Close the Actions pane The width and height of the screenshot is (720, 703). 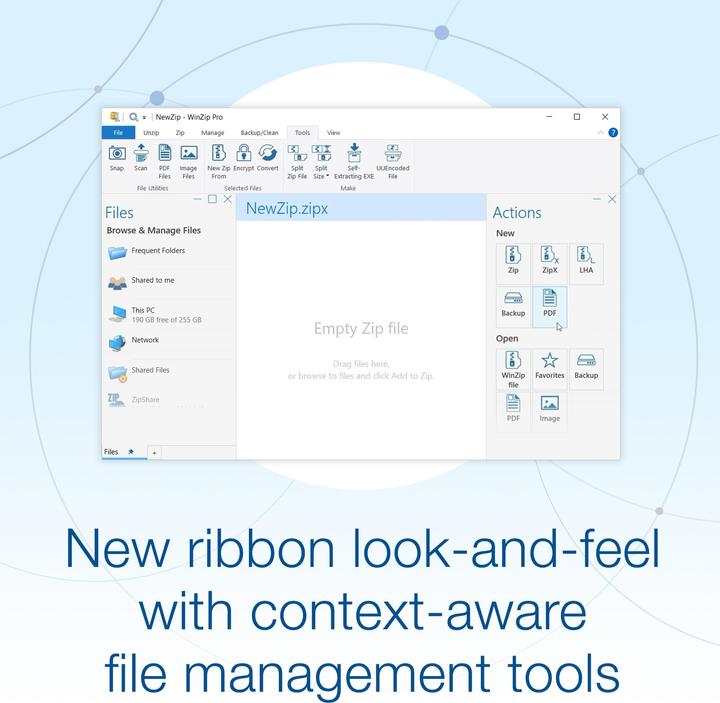[612, 199]
